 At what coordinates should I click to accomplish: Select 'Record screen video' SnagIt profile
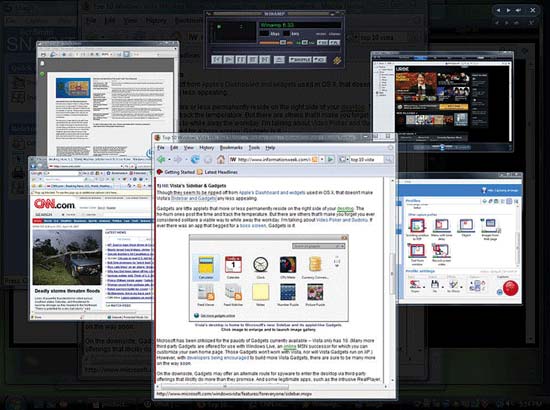point(441,254)
